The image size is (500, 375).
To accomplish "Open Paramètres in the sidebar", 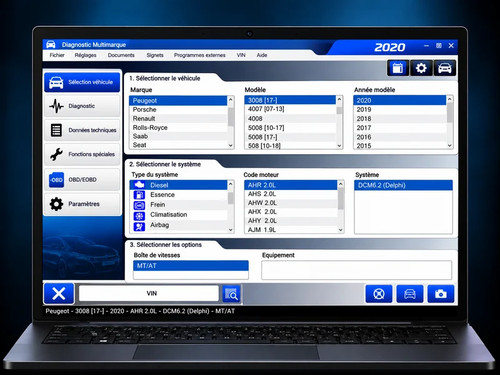I will click(82, 204).
